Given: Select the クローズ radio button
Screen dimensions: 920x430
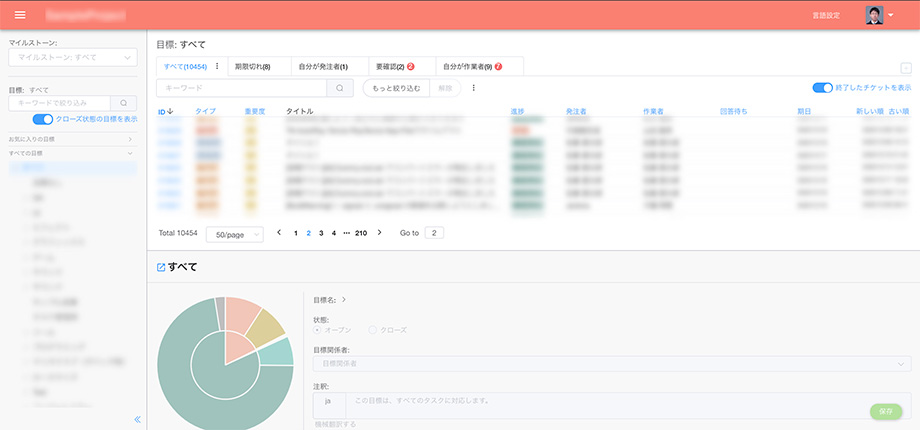Looking at the screenshot, I should point(374,329).
